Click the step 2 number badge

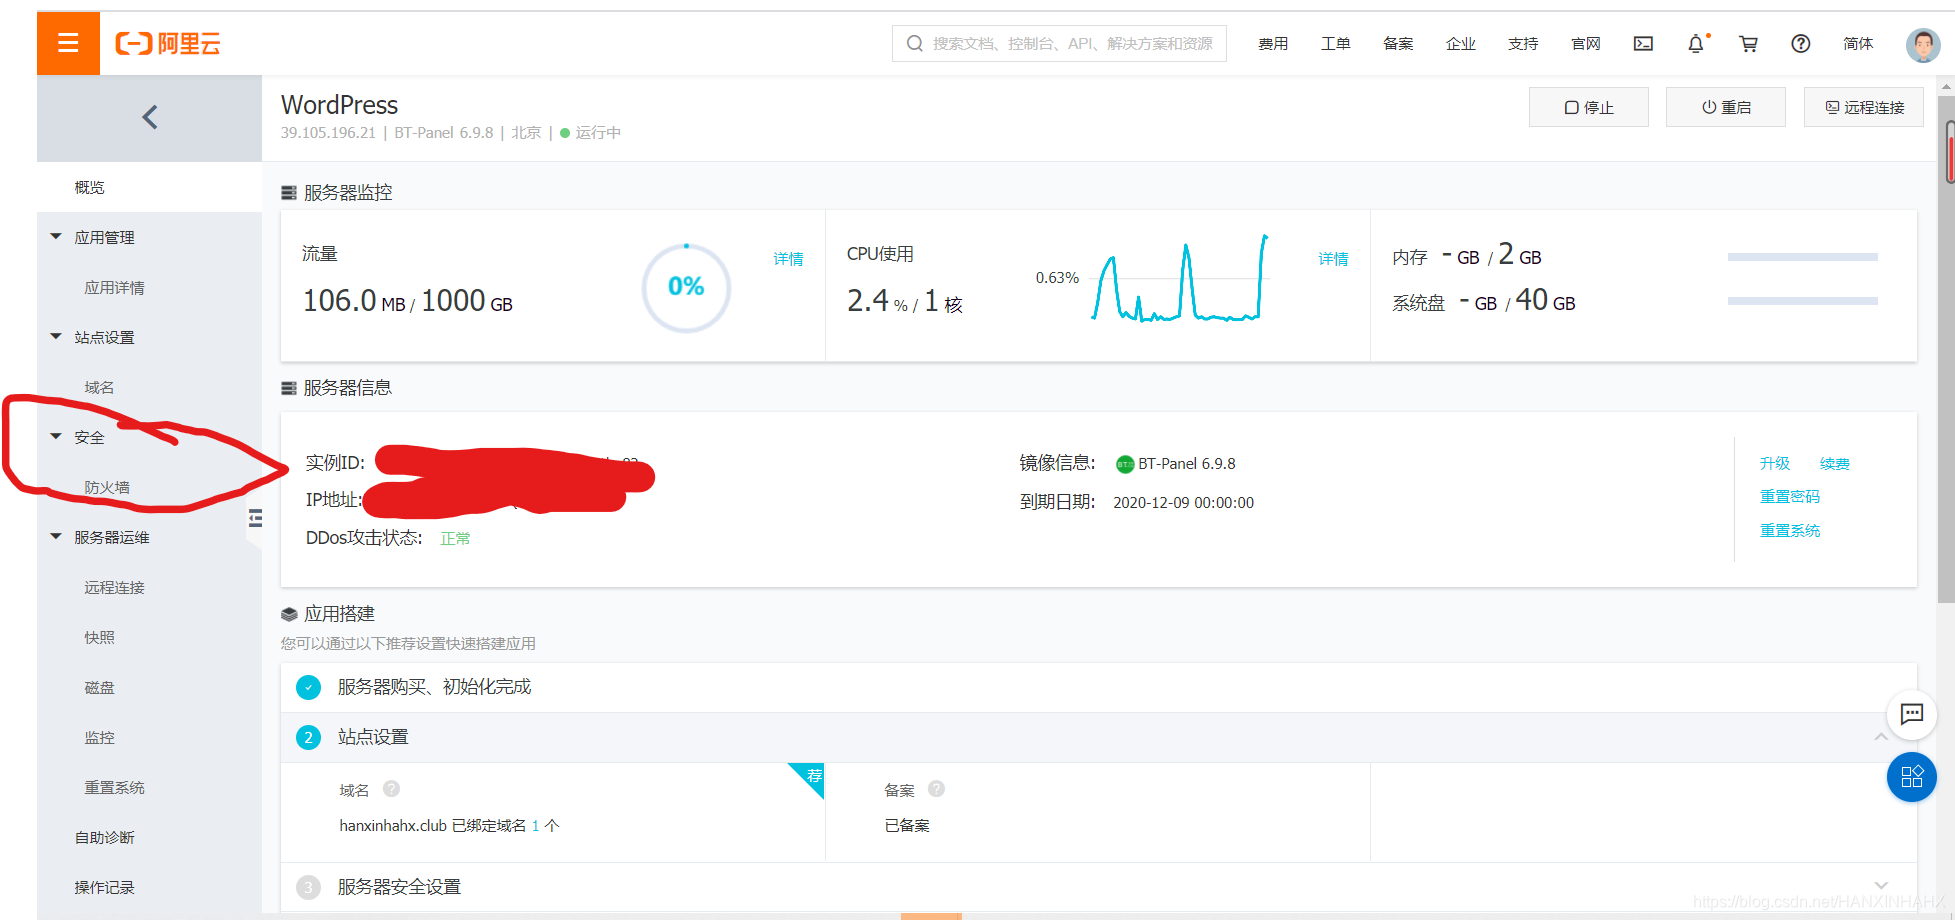tap(308, 737)
